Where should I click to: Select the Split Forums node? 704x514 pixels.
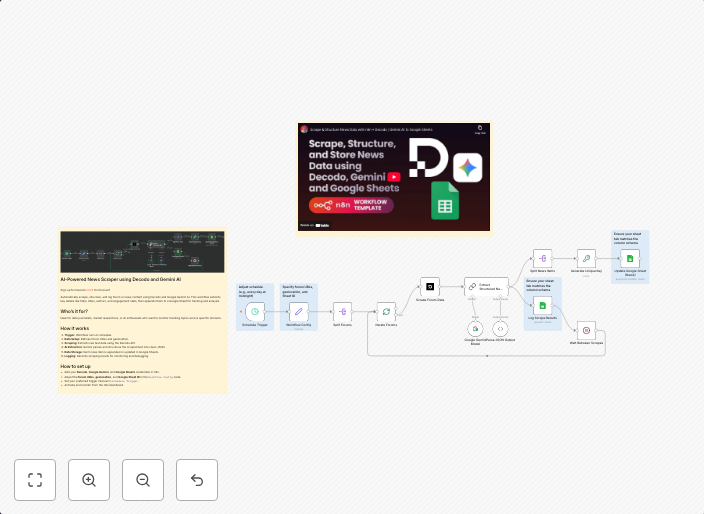(x=343, y=312)
